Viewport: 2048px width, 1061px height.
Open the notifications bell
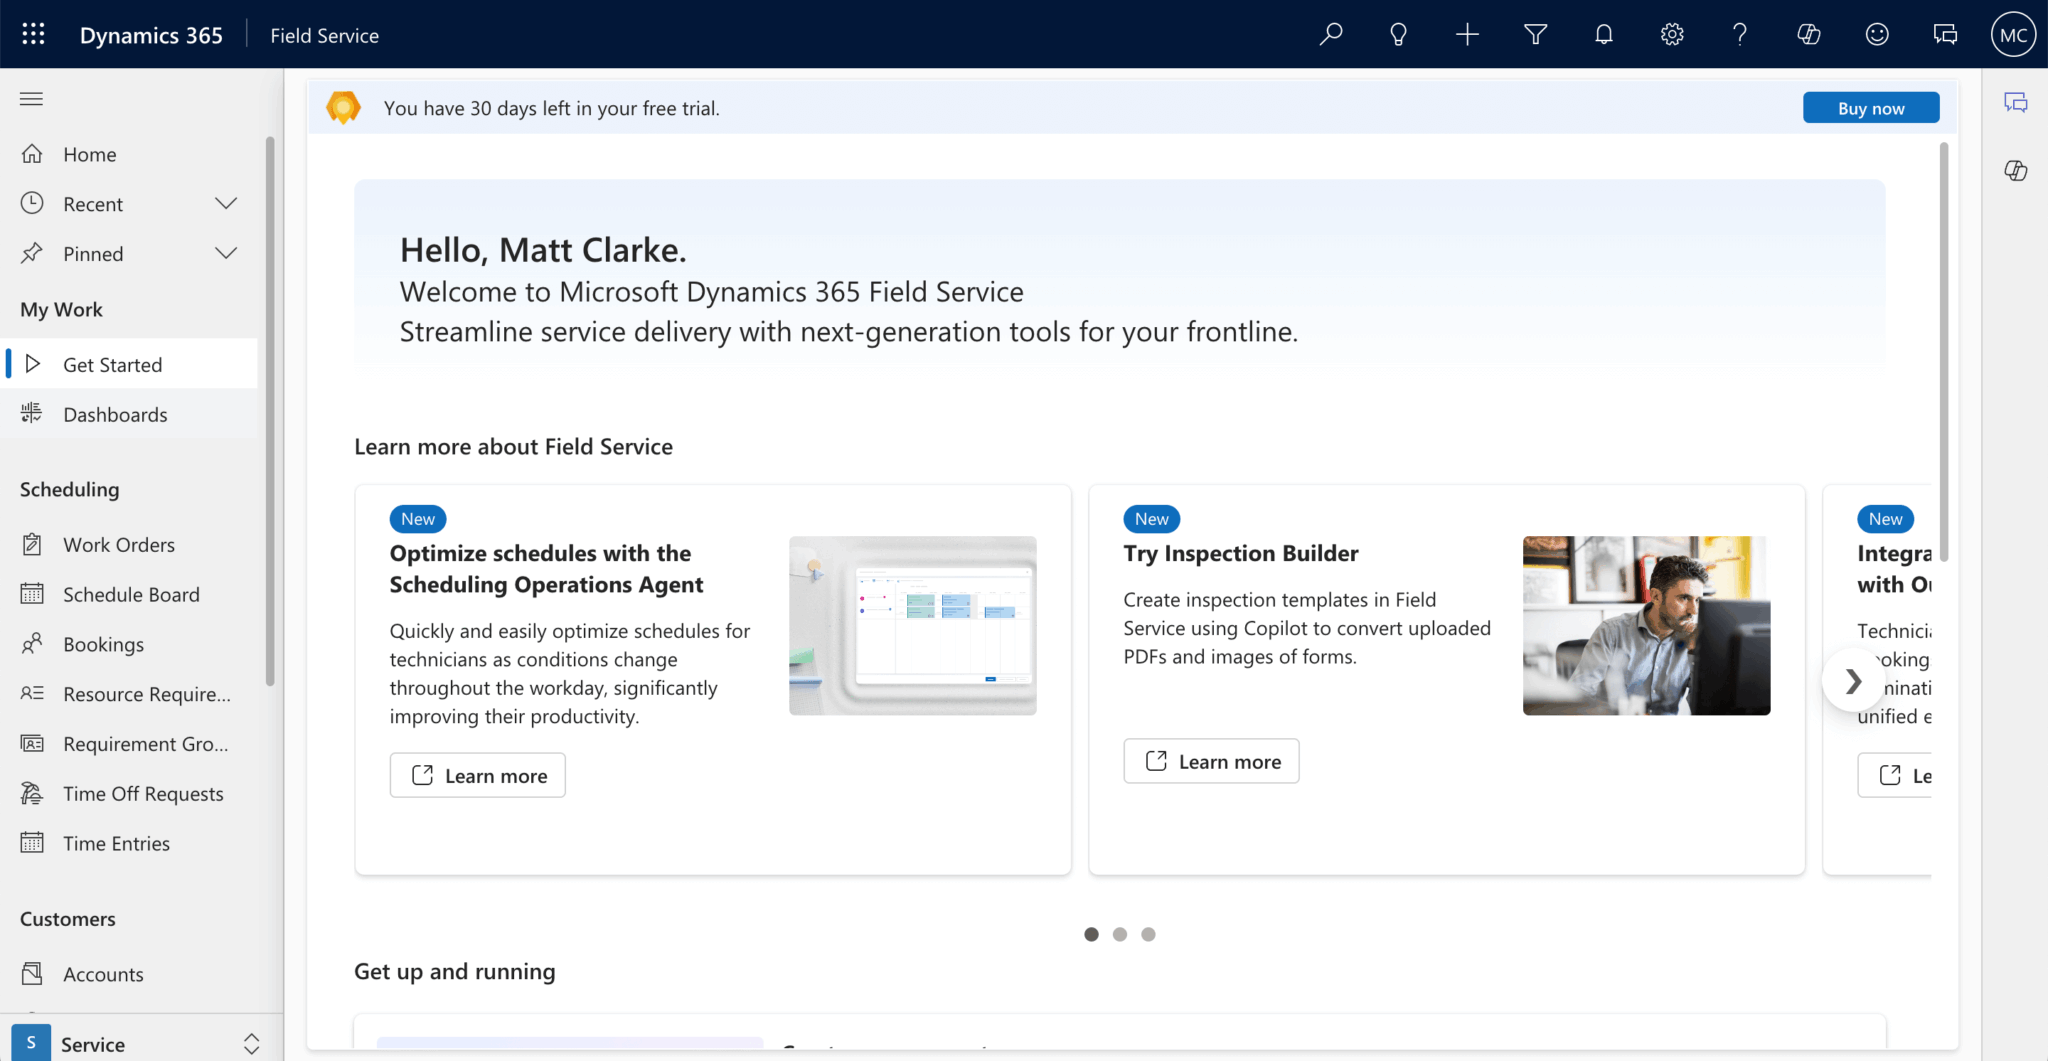[x=1603, y=35]
